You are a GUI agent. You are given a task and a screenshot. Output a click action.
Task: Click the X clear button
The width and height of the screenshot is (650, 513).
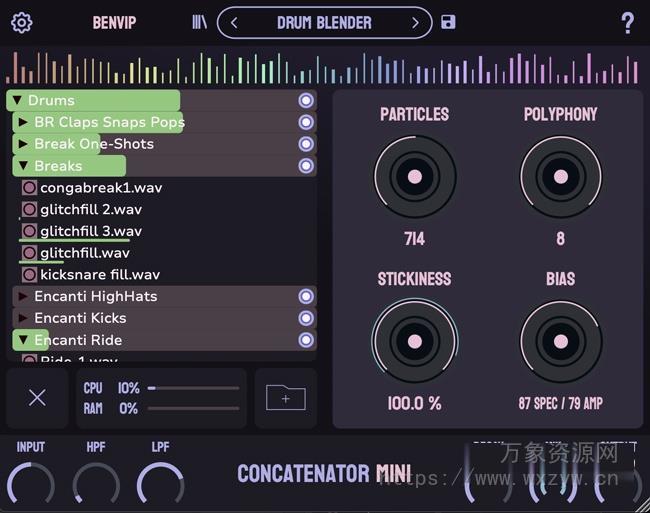[37, 398]
